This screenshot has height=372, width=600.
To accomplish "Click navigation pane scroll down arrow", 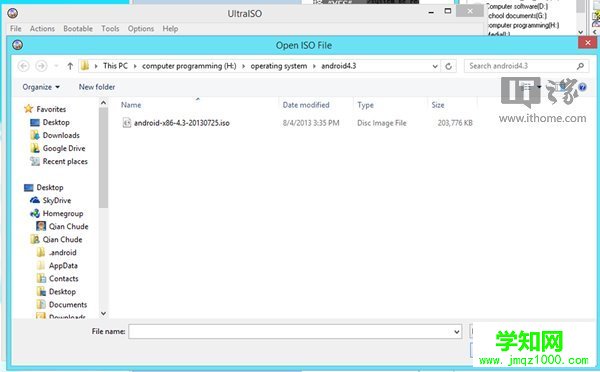I will (x=103, y=313).
